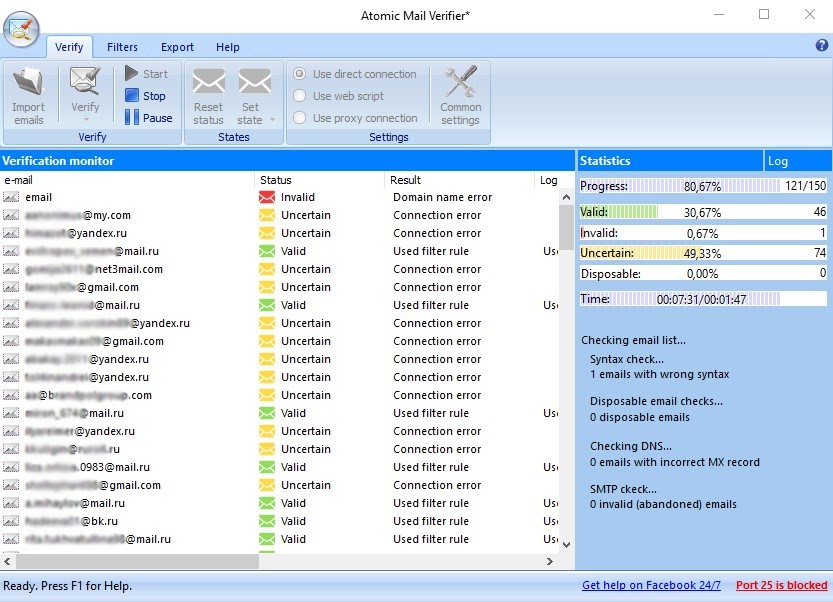The height and width of the screenshot is (602, 833).
Task: Click the vertical scrollbar up arrow
Action: pos(566,197)
